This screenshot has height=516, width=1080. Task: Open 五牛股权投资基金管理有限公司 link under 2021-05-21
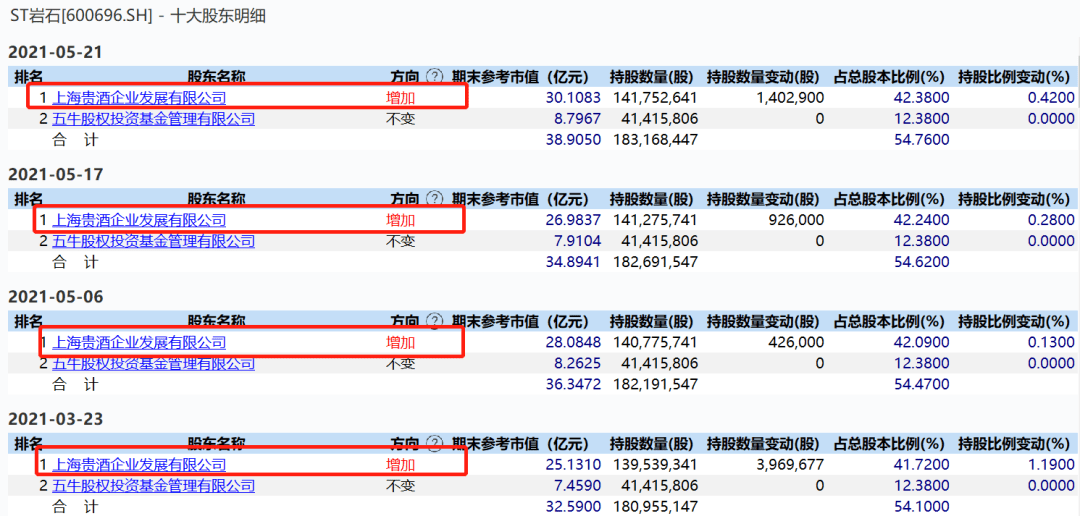click(x=154, y=118)
